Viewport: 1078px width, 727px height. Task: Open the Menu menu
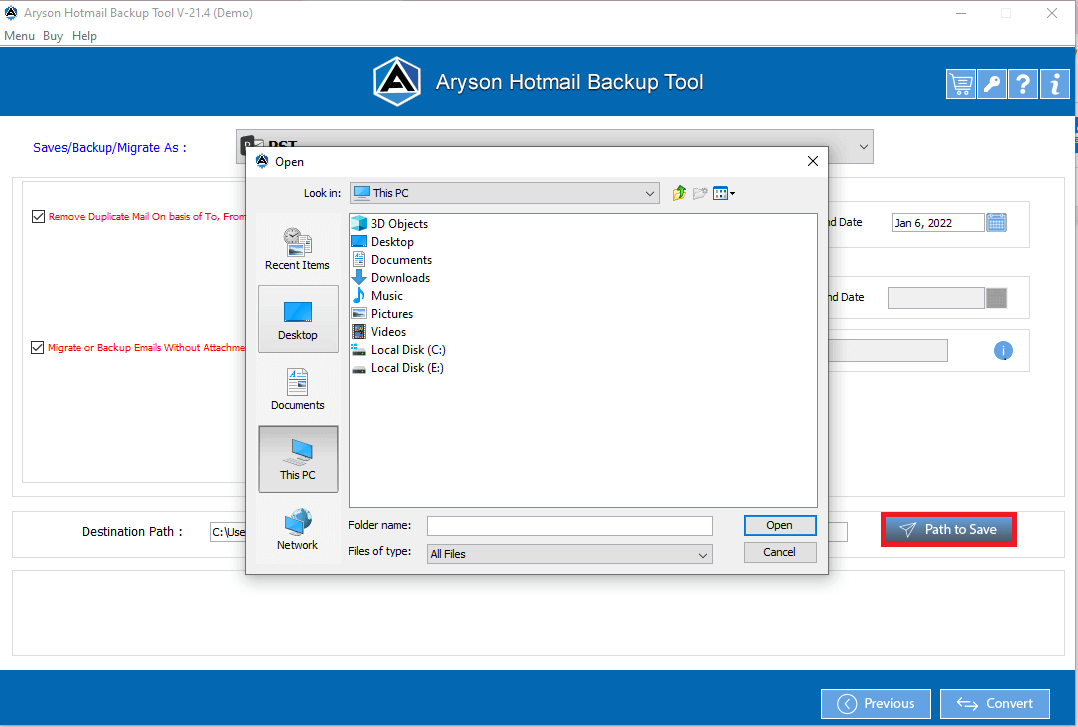pos(19,36)
